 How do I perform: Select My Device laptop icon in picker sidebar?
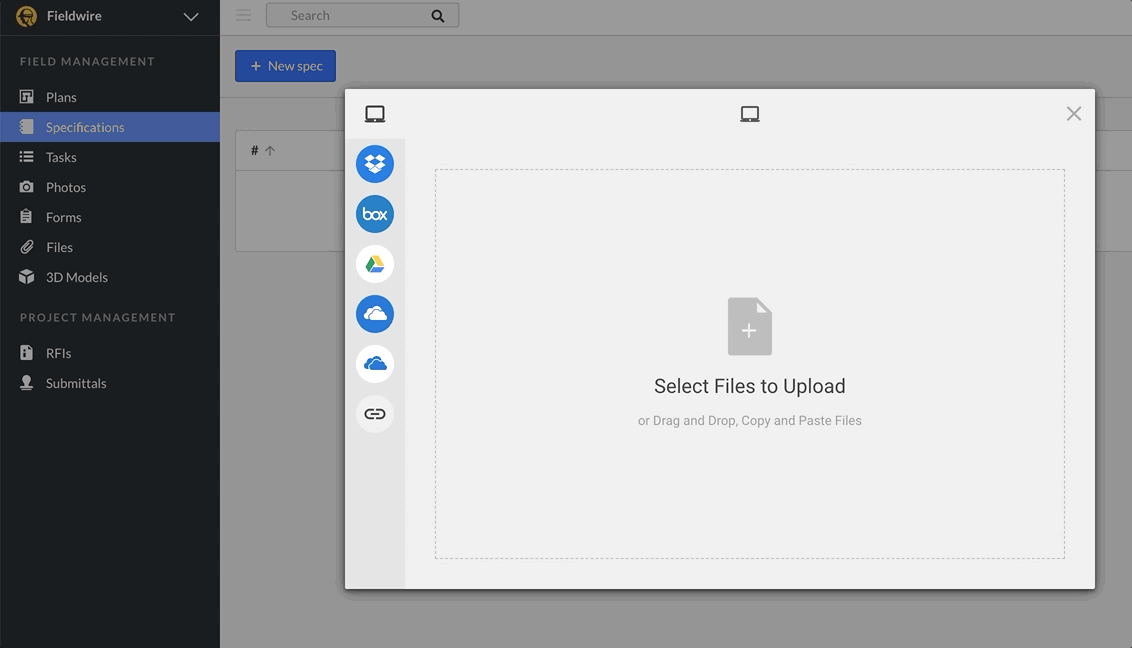[x=375, y=115]
